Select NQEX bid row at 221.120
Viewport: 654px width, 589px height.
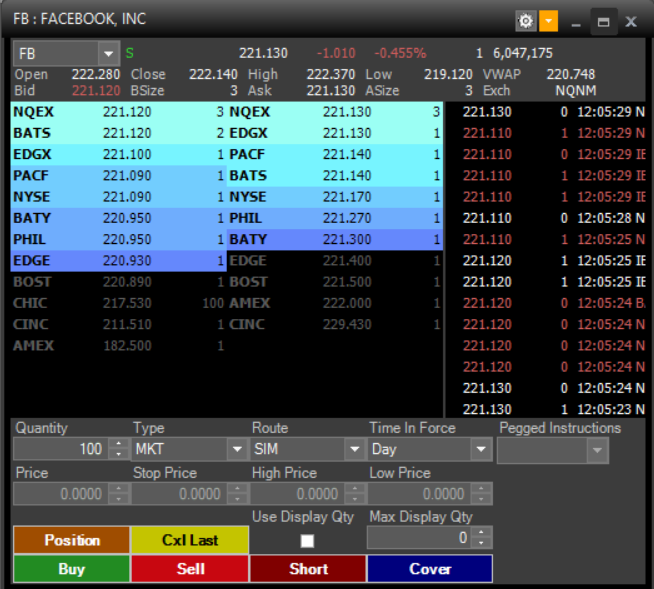pyautogui.click(x=118, y=112)
